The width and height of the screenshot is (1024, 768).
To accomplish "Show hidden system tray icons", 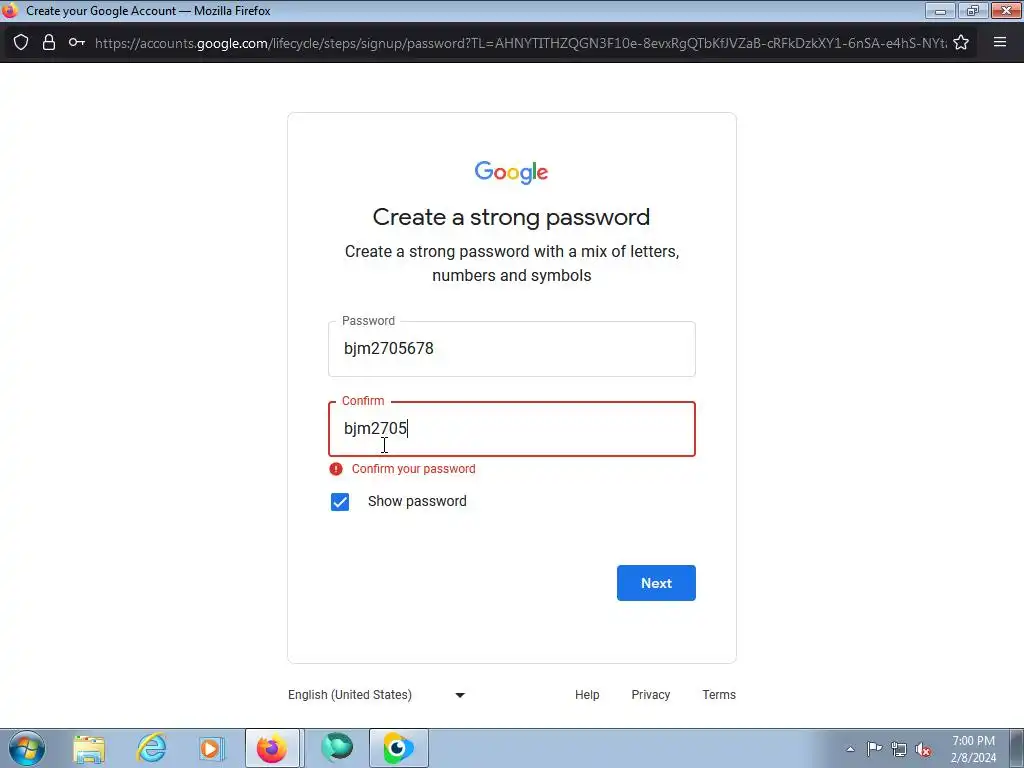I will pos(850,749).
